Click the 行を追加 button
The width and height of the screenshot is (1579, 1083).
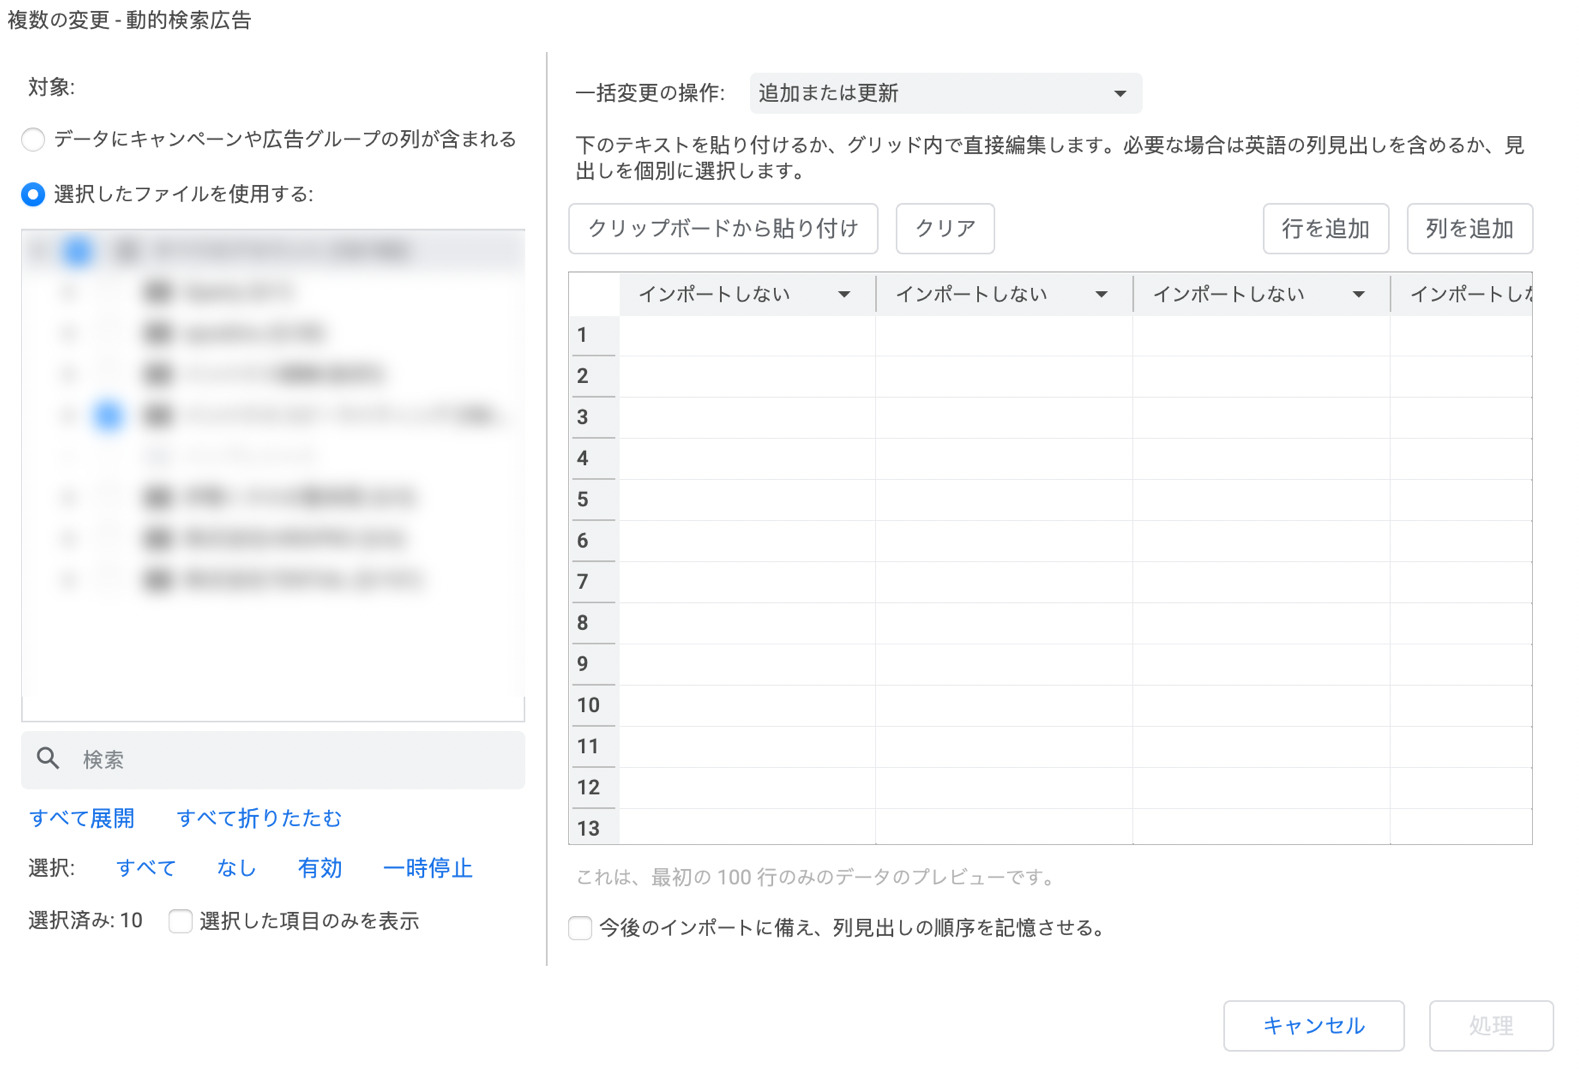tap(1326, 229)
